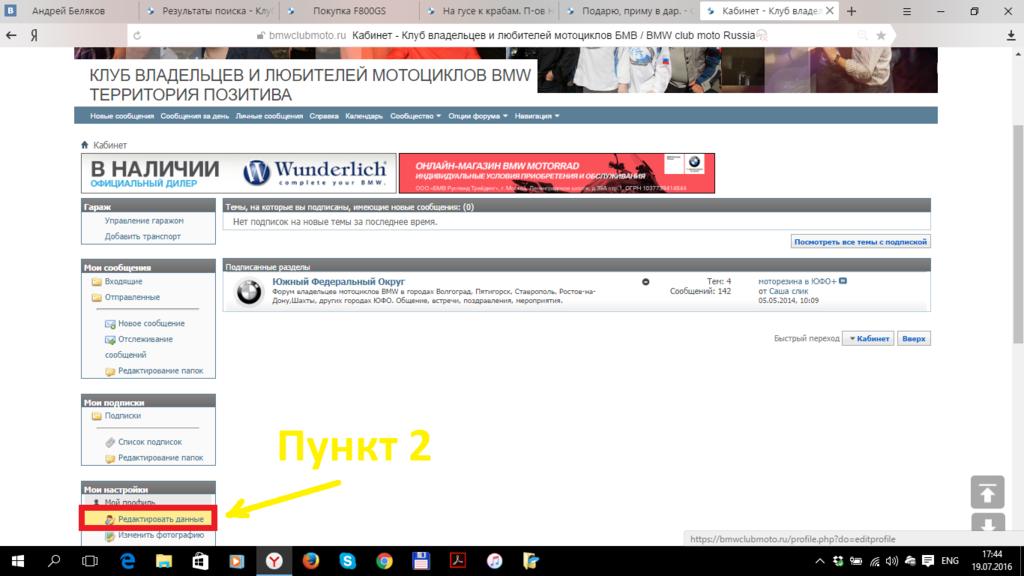Open the Опции форума dropdown
The width and height of the screenshot is (1024, 576).
478,116
